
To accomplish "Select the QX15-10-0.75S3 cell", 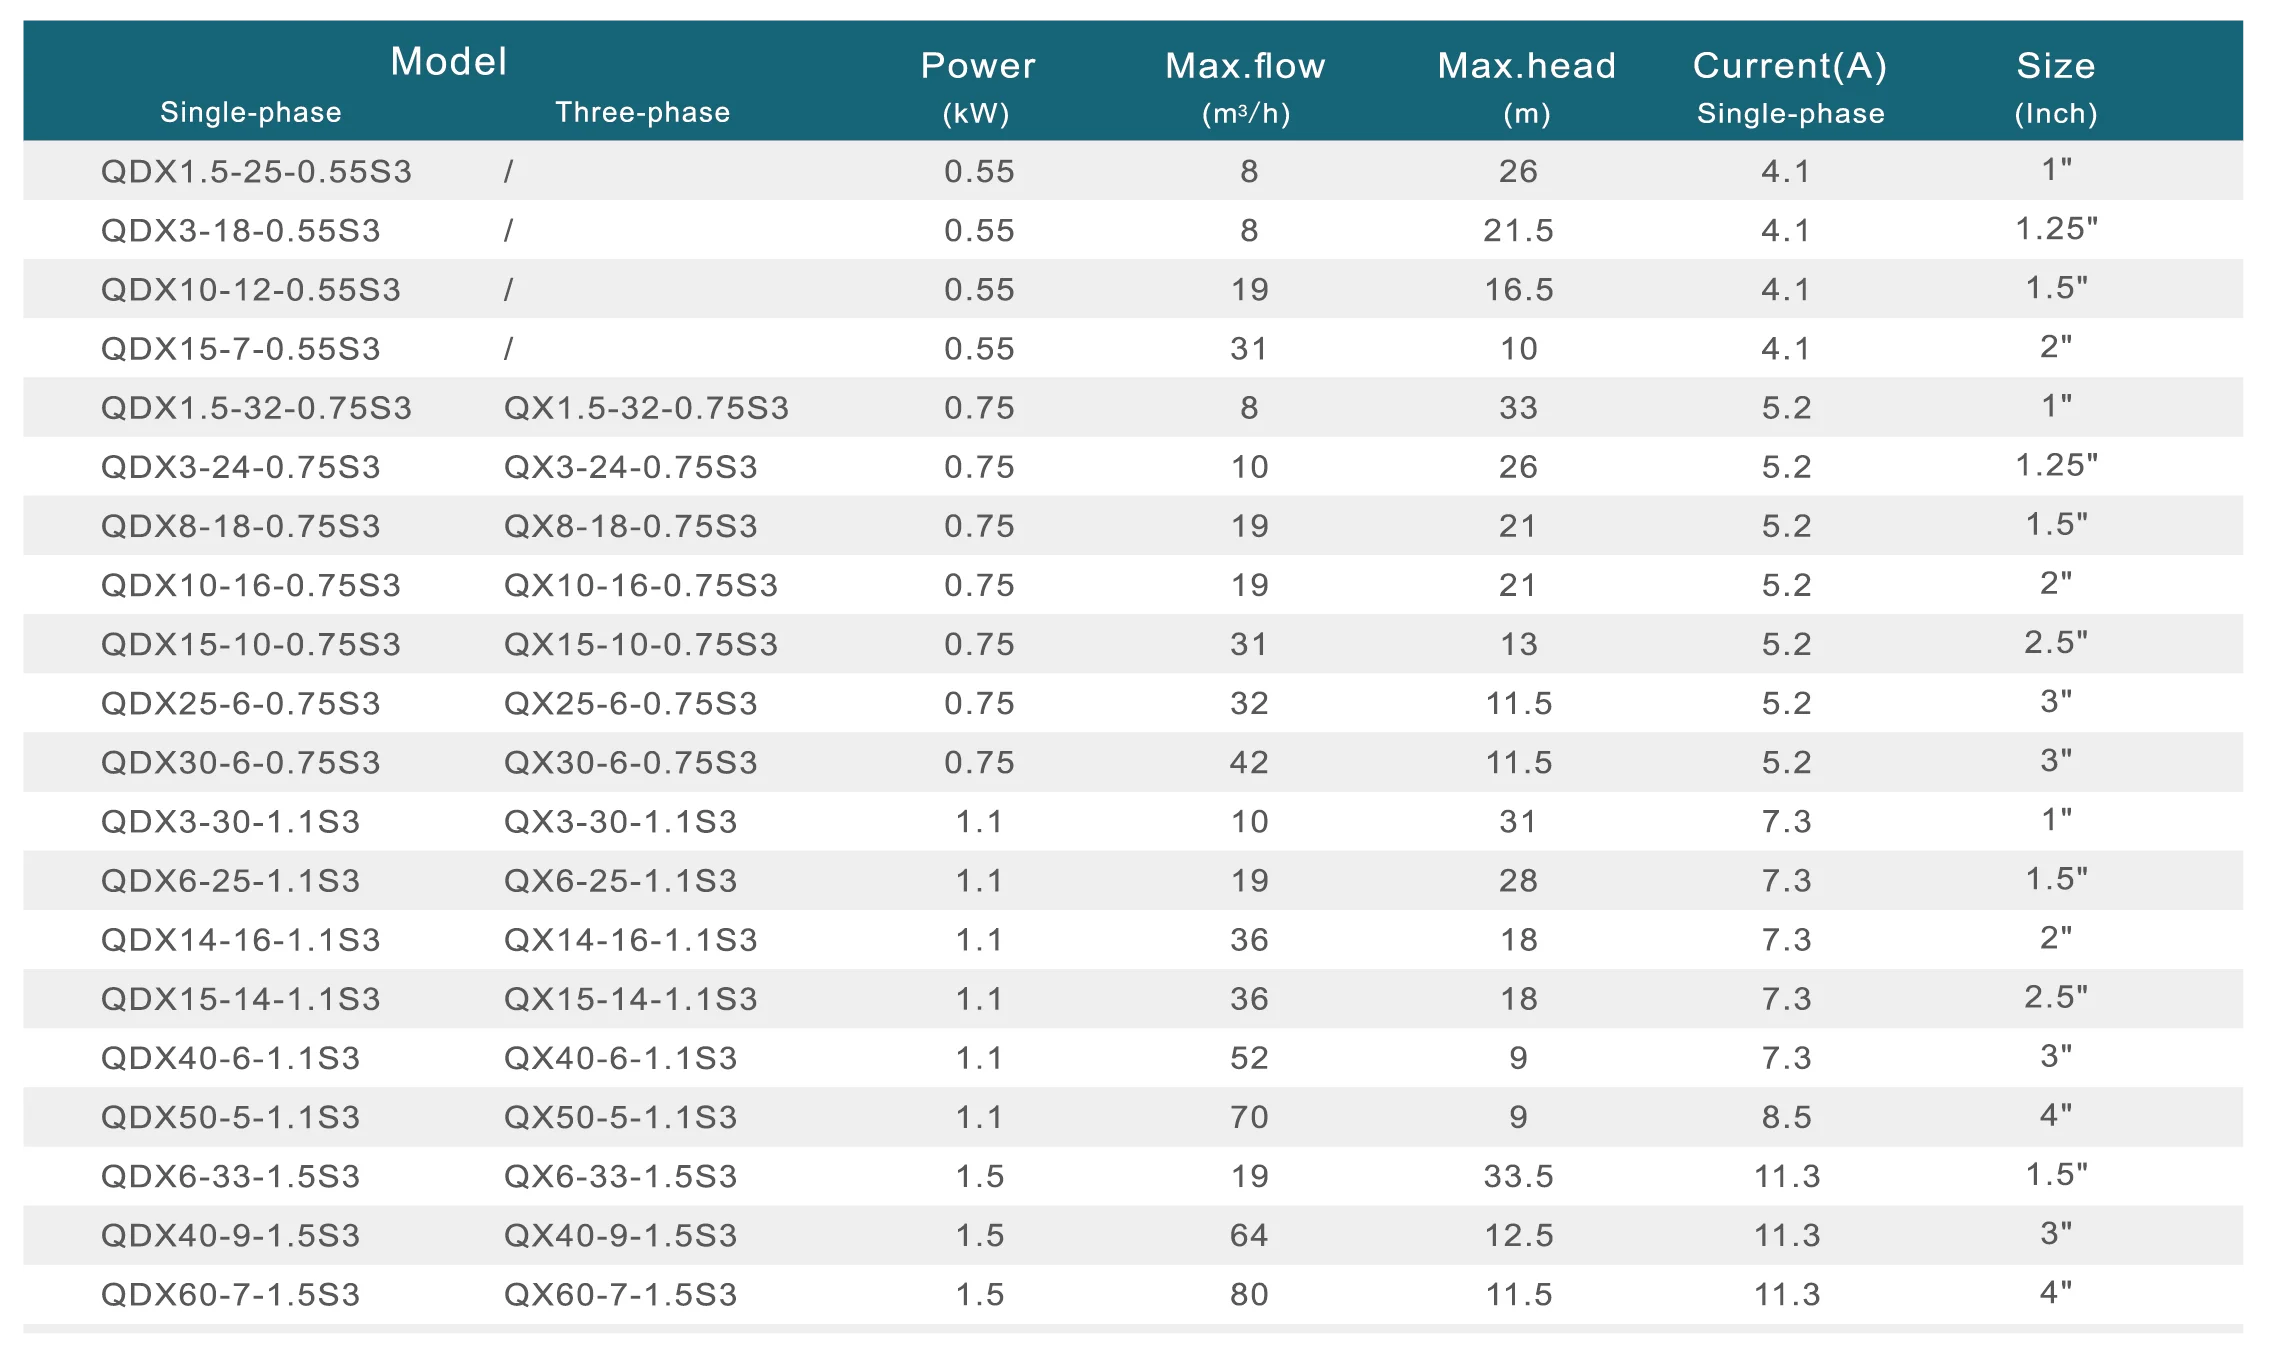I will pos(641,644).
